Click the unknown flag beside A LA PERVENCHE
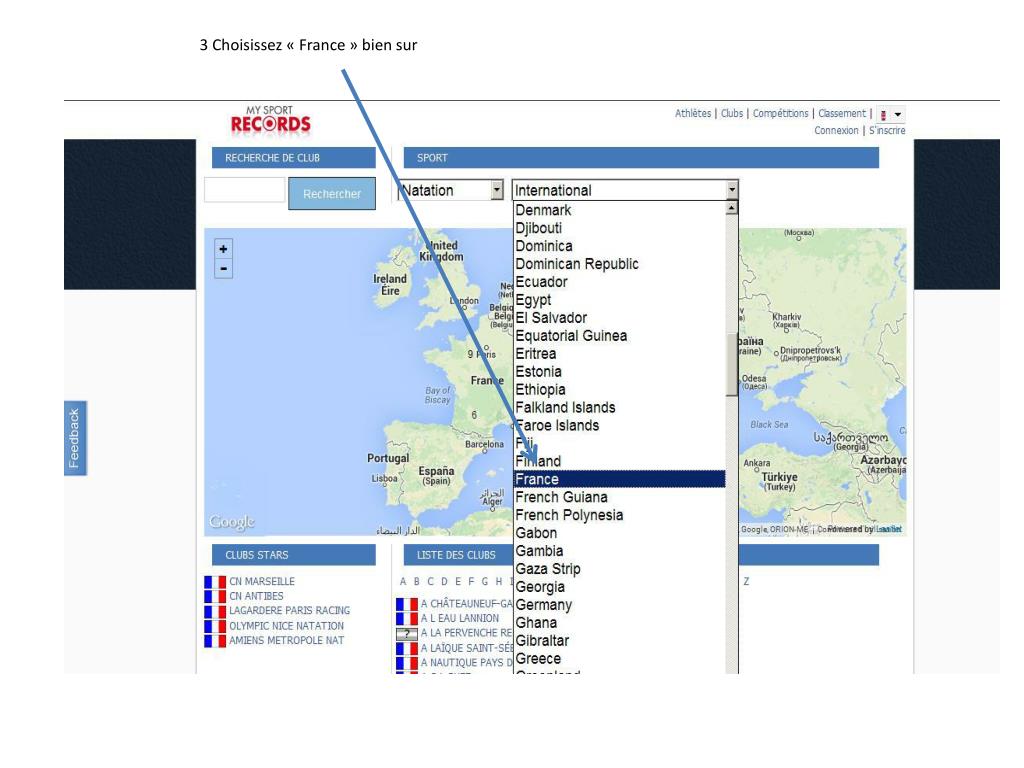This screenshot has width=1024, height=768. coord(407,633)
